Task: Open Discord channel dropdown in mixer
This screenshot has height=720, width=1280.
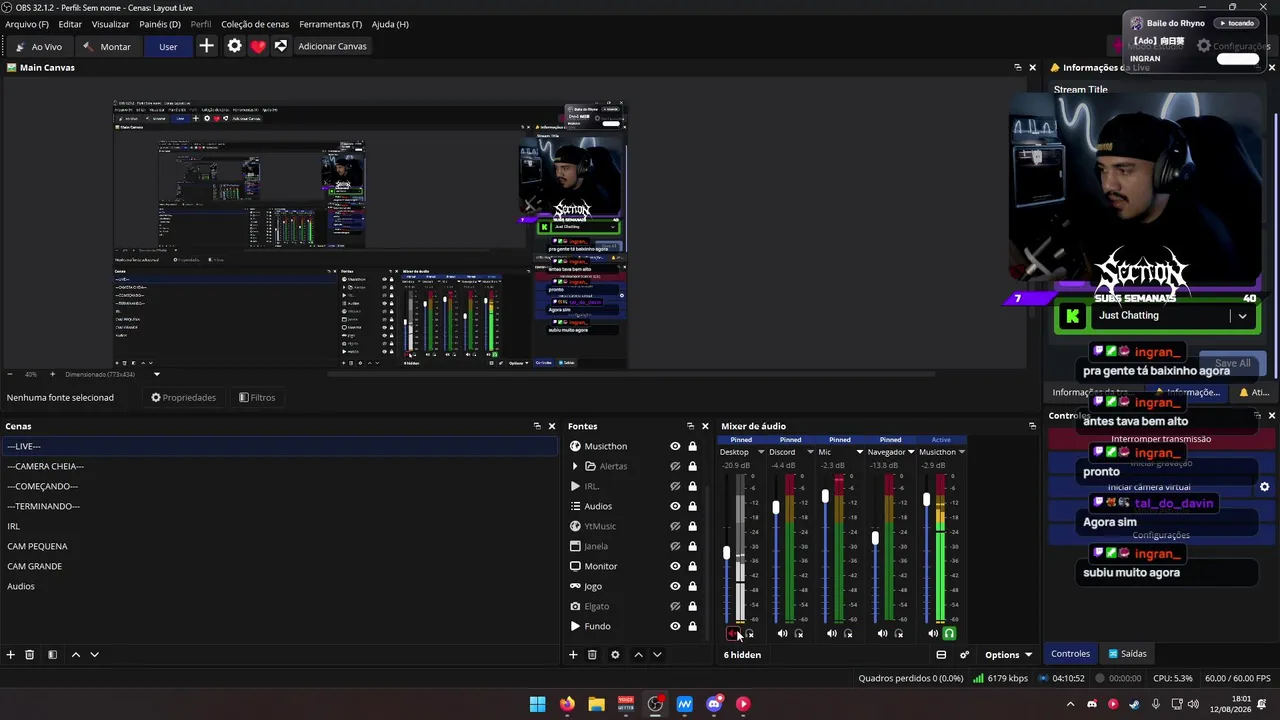Action: coord(810,452)
